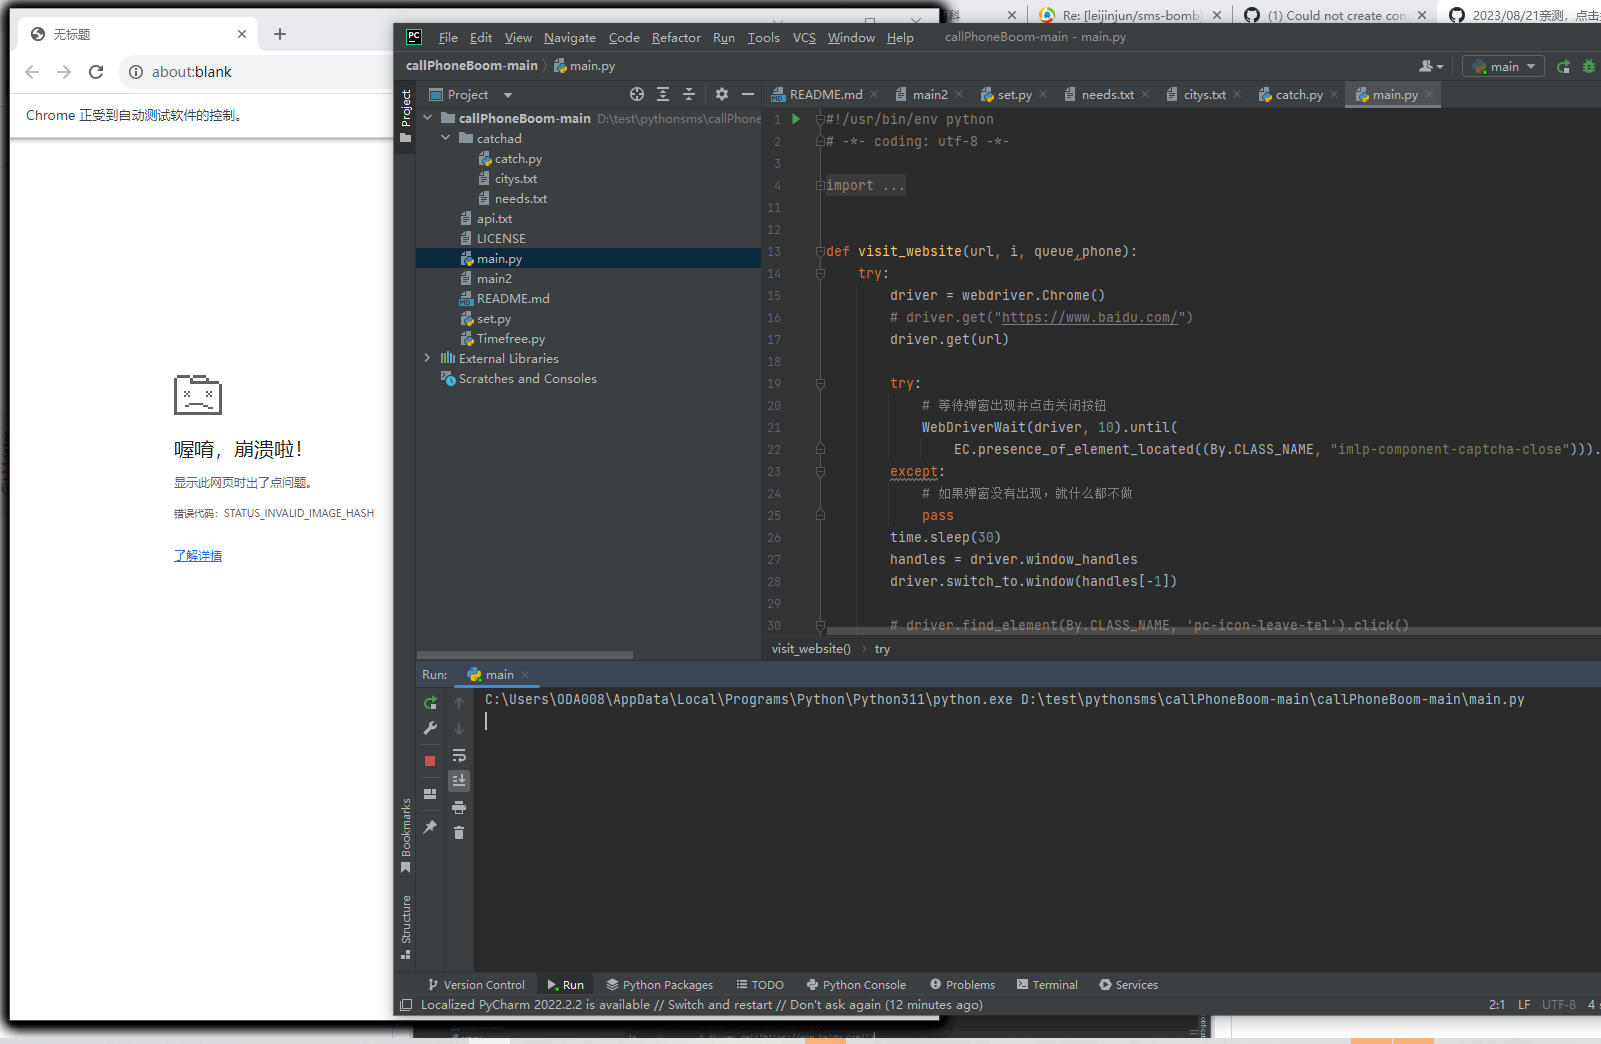Stop the running process
Viewport: 1601px width, 1044px height.
coord(429,760)
